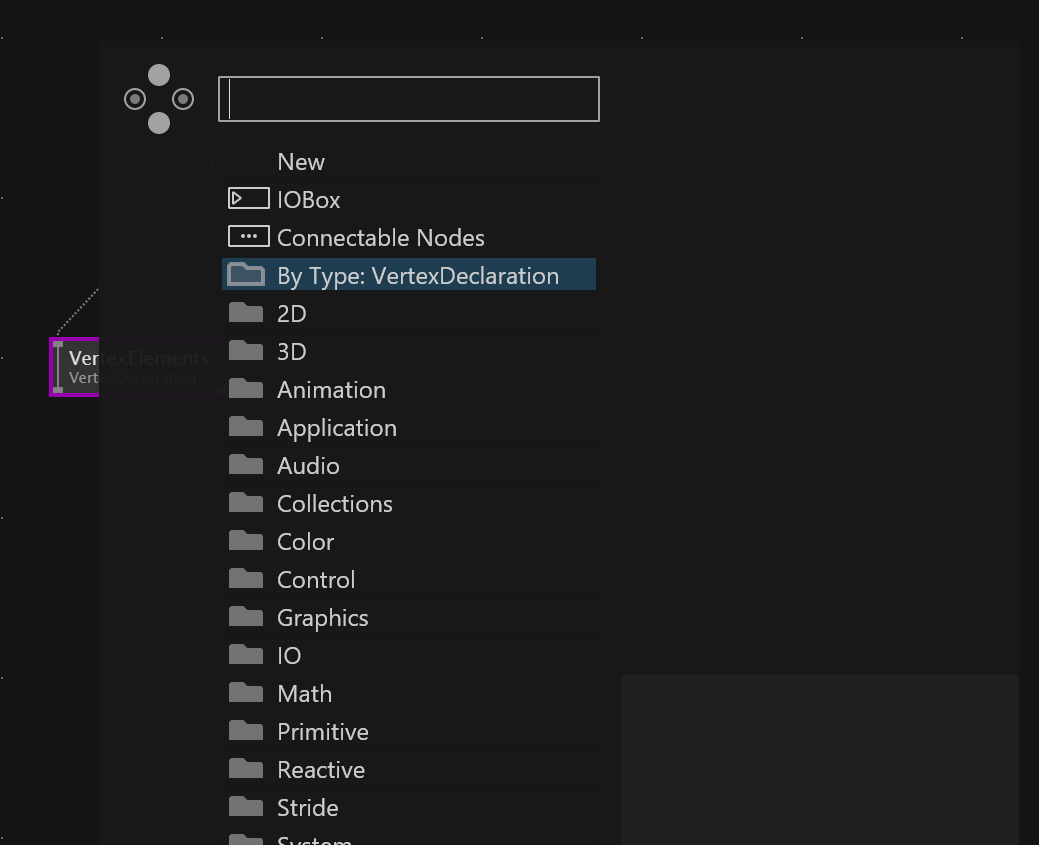Viewport: 1039px width, 845px height.
Task: Toggle the bottom solid circle filter
Action: tap(159, 123)
